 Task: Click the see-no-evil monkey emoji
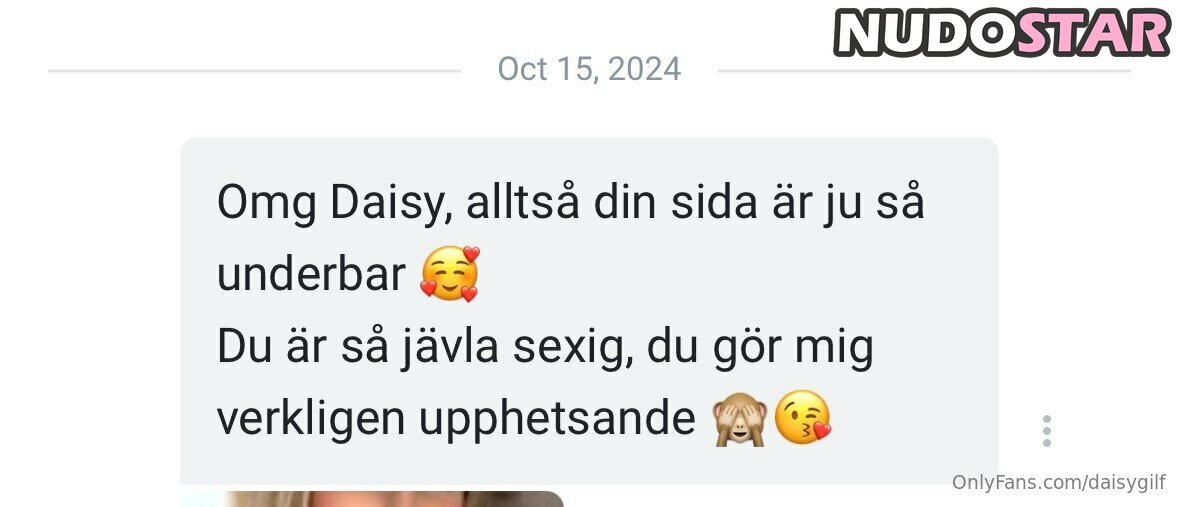point(739,420)
